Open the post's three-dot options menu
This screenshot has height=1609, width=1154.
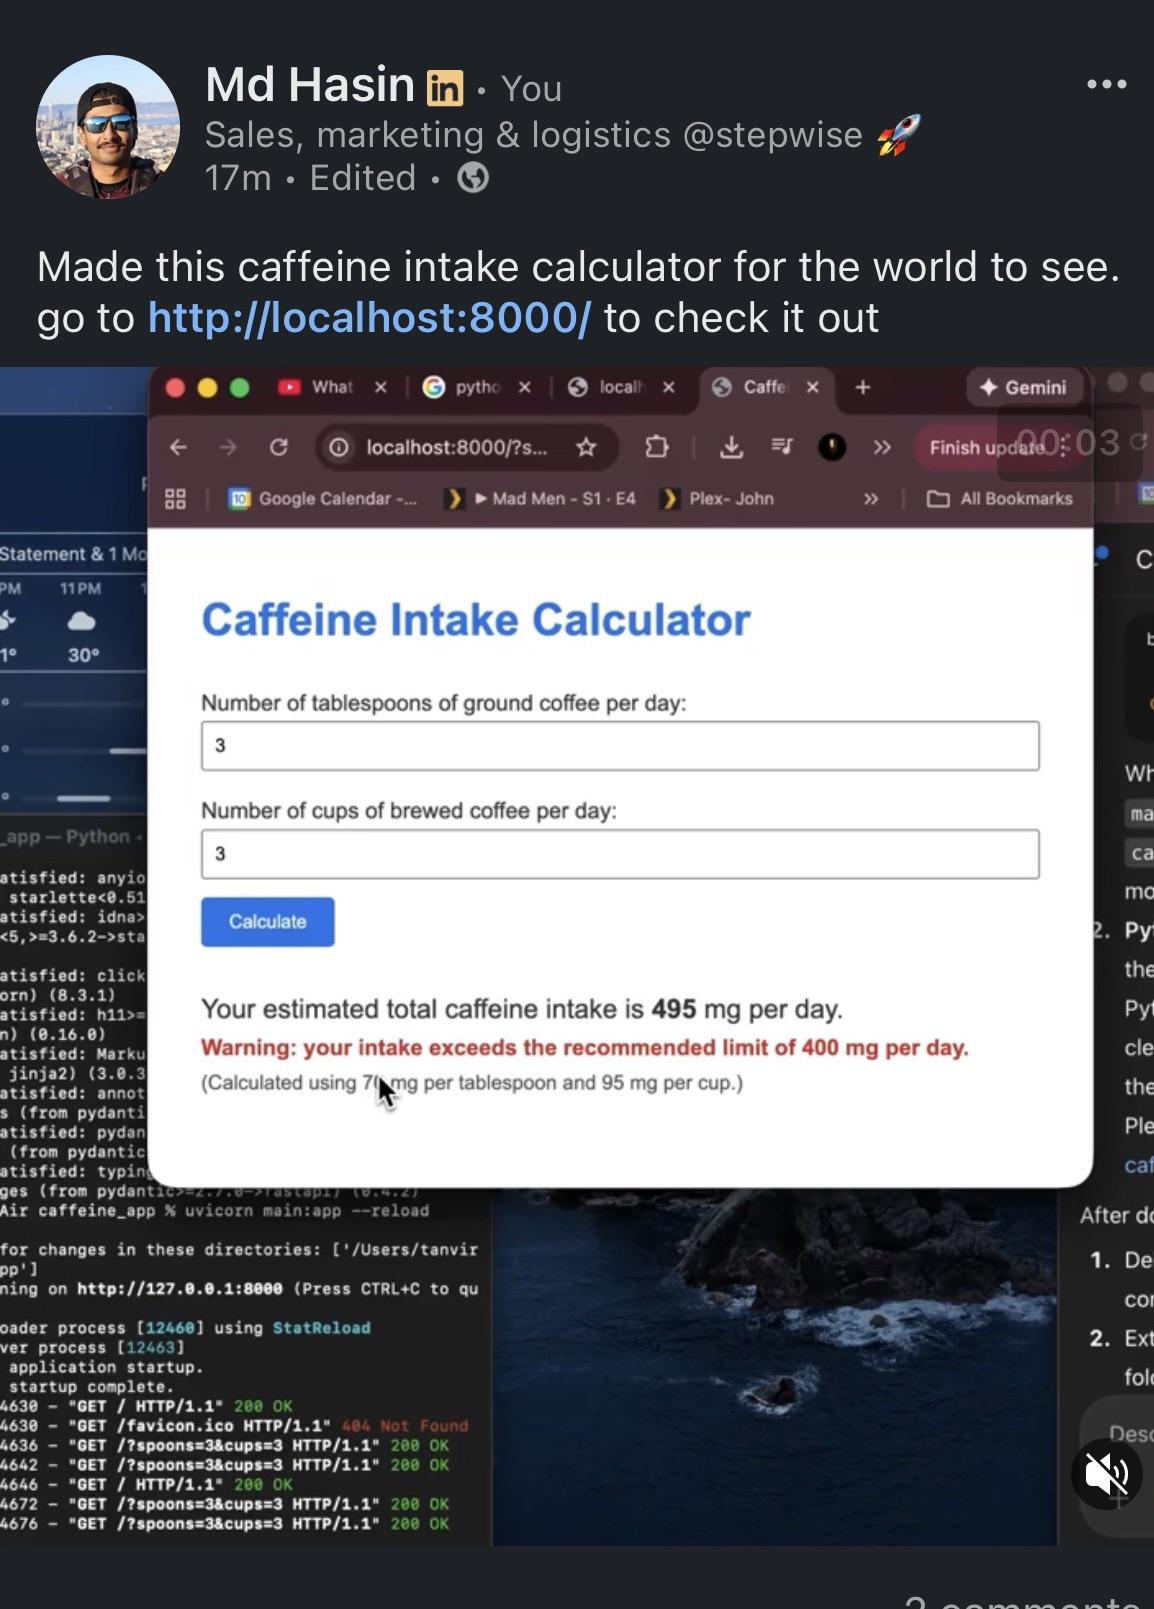1106,84
